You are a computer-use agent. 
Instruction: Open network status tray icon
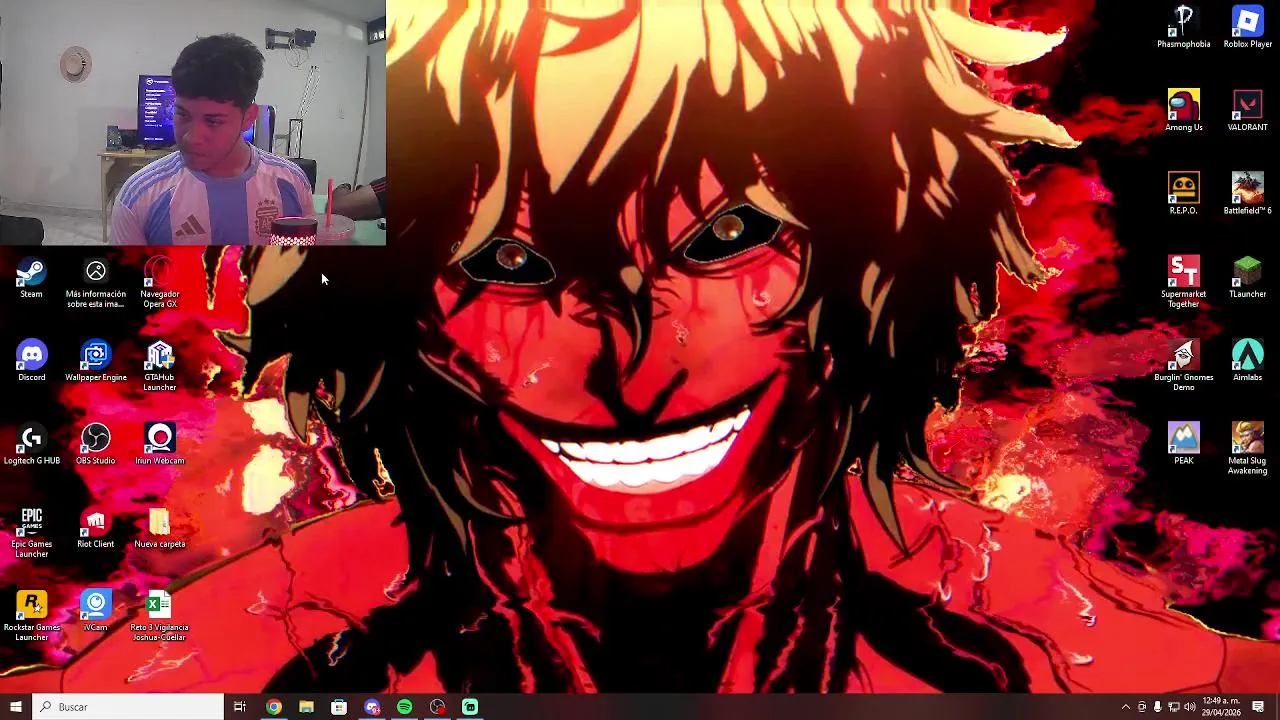pyautogui.click(x=1173, y=707)
